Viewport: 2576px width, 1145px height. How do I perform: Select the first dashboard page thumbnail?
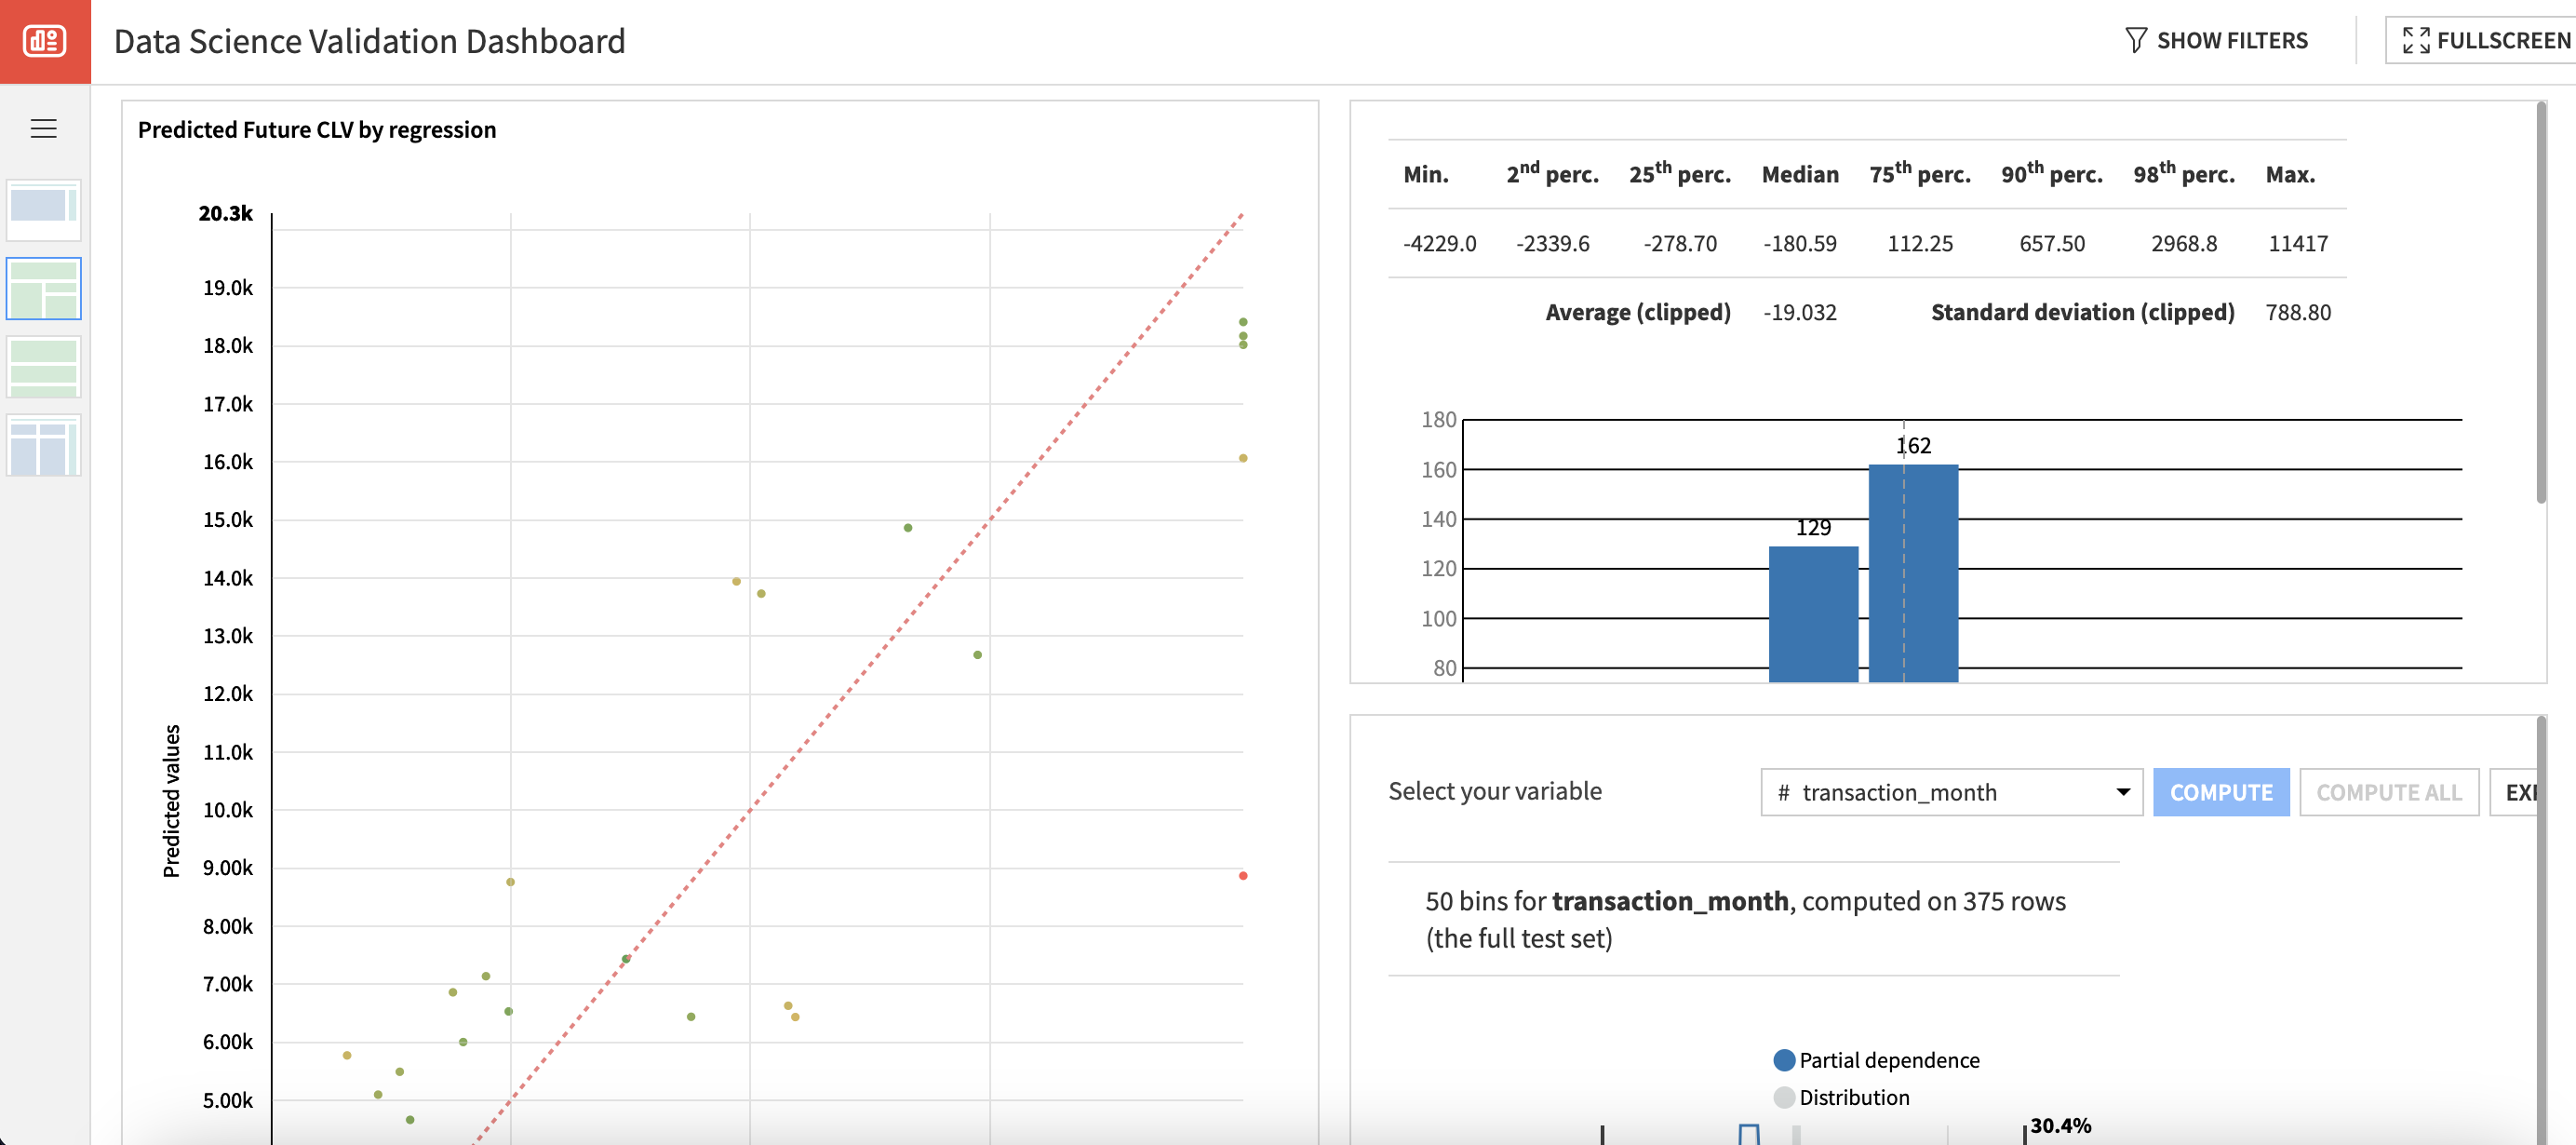43,209
